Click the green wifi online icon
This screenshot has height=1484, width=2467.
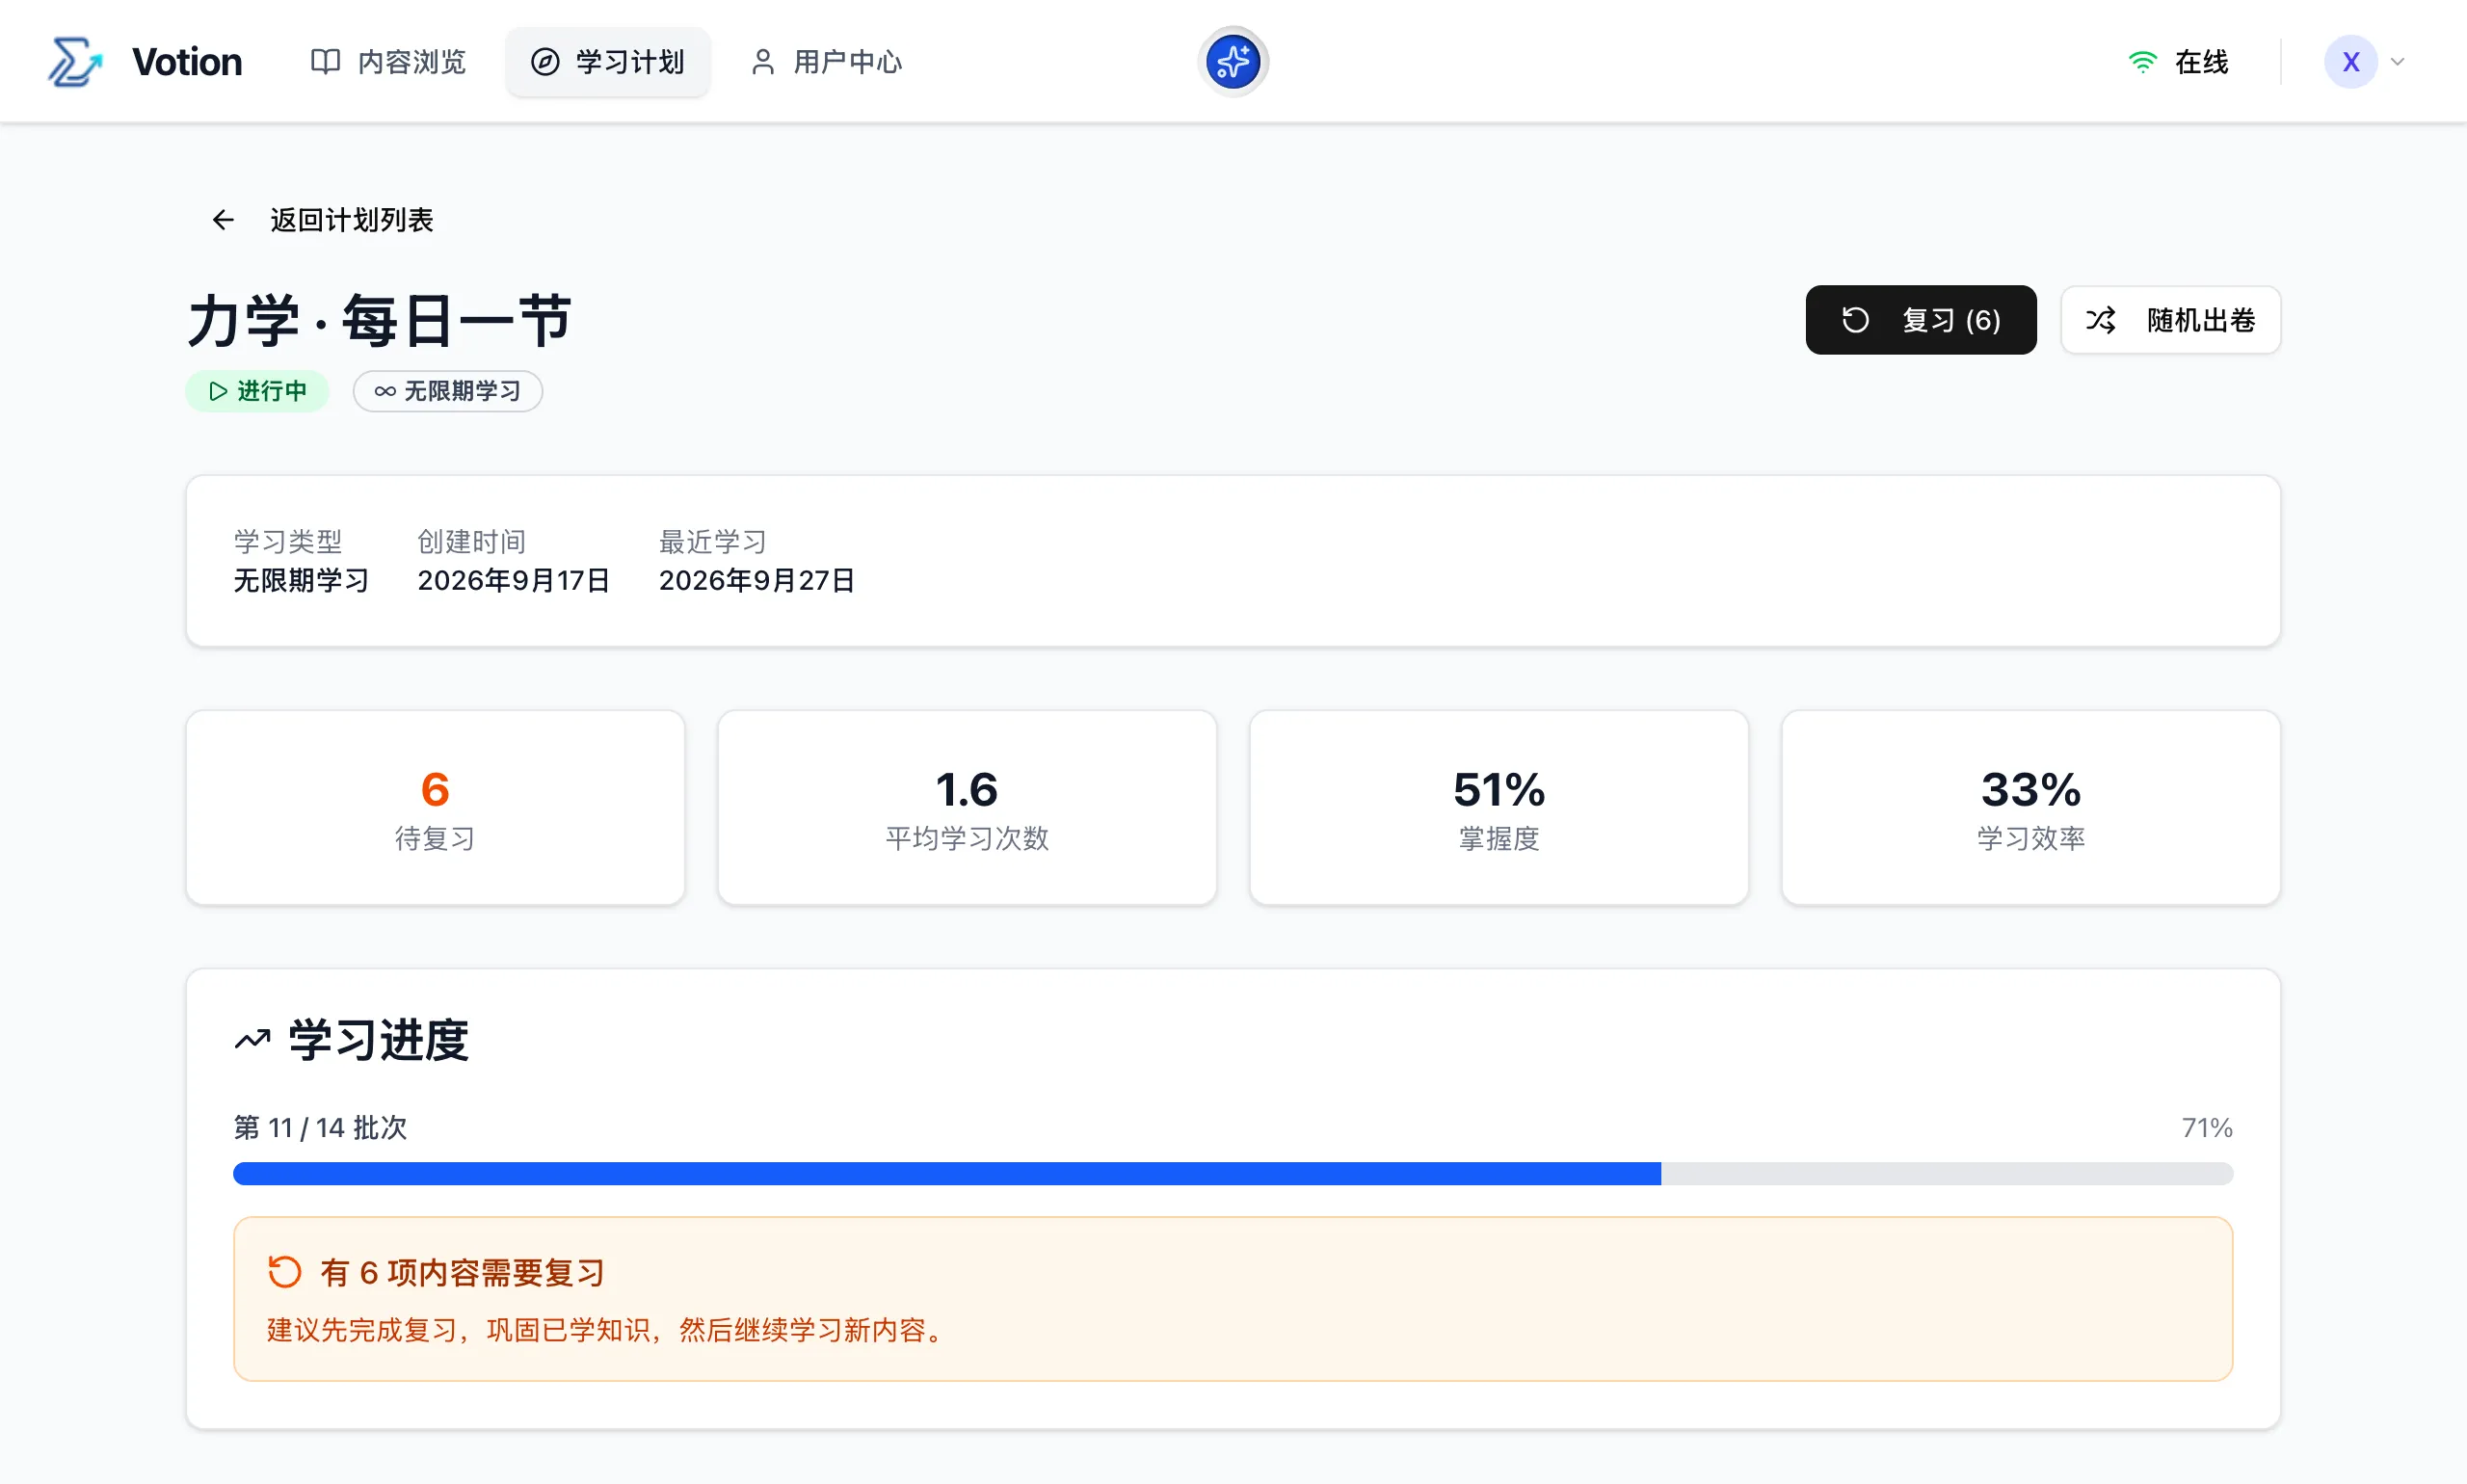point(2142,62)
